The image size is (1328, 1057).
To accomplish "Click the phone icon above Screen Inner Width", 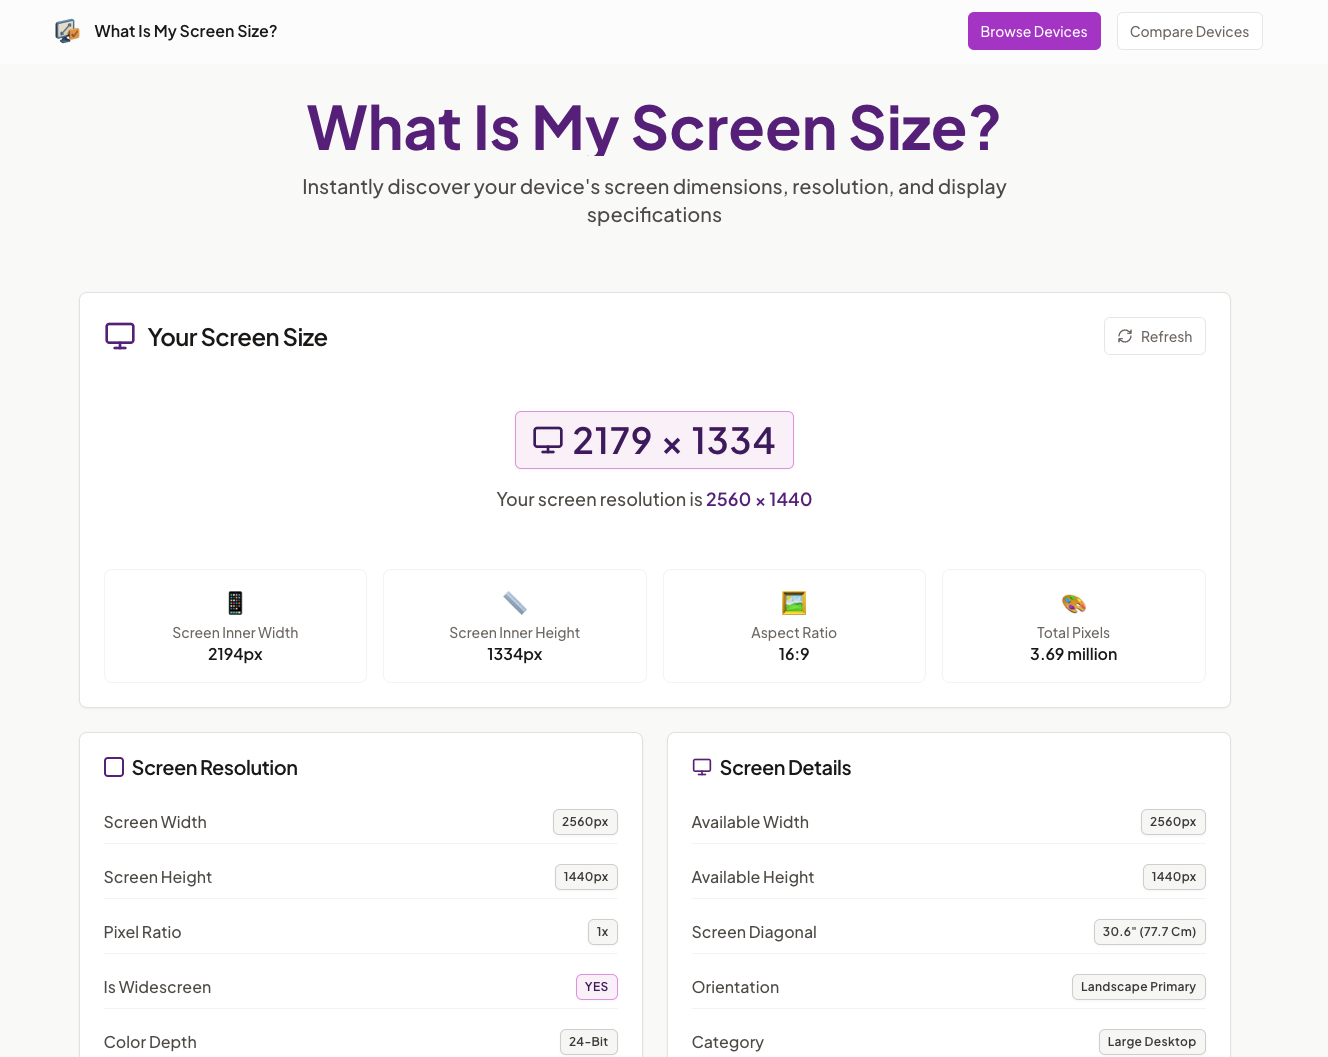I will [x=235, y=602].
